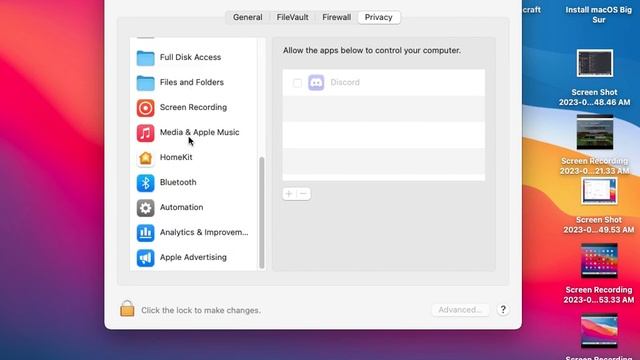
Task: Click the "Click the lock to make changes." text
Action: coord(201,310)
